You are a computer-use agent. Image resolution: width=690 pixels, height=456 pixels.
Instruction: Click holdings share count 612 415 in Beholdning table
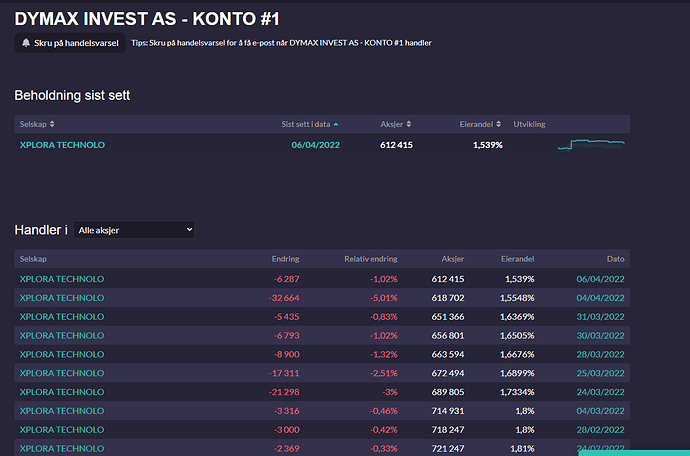coord(396,145)
